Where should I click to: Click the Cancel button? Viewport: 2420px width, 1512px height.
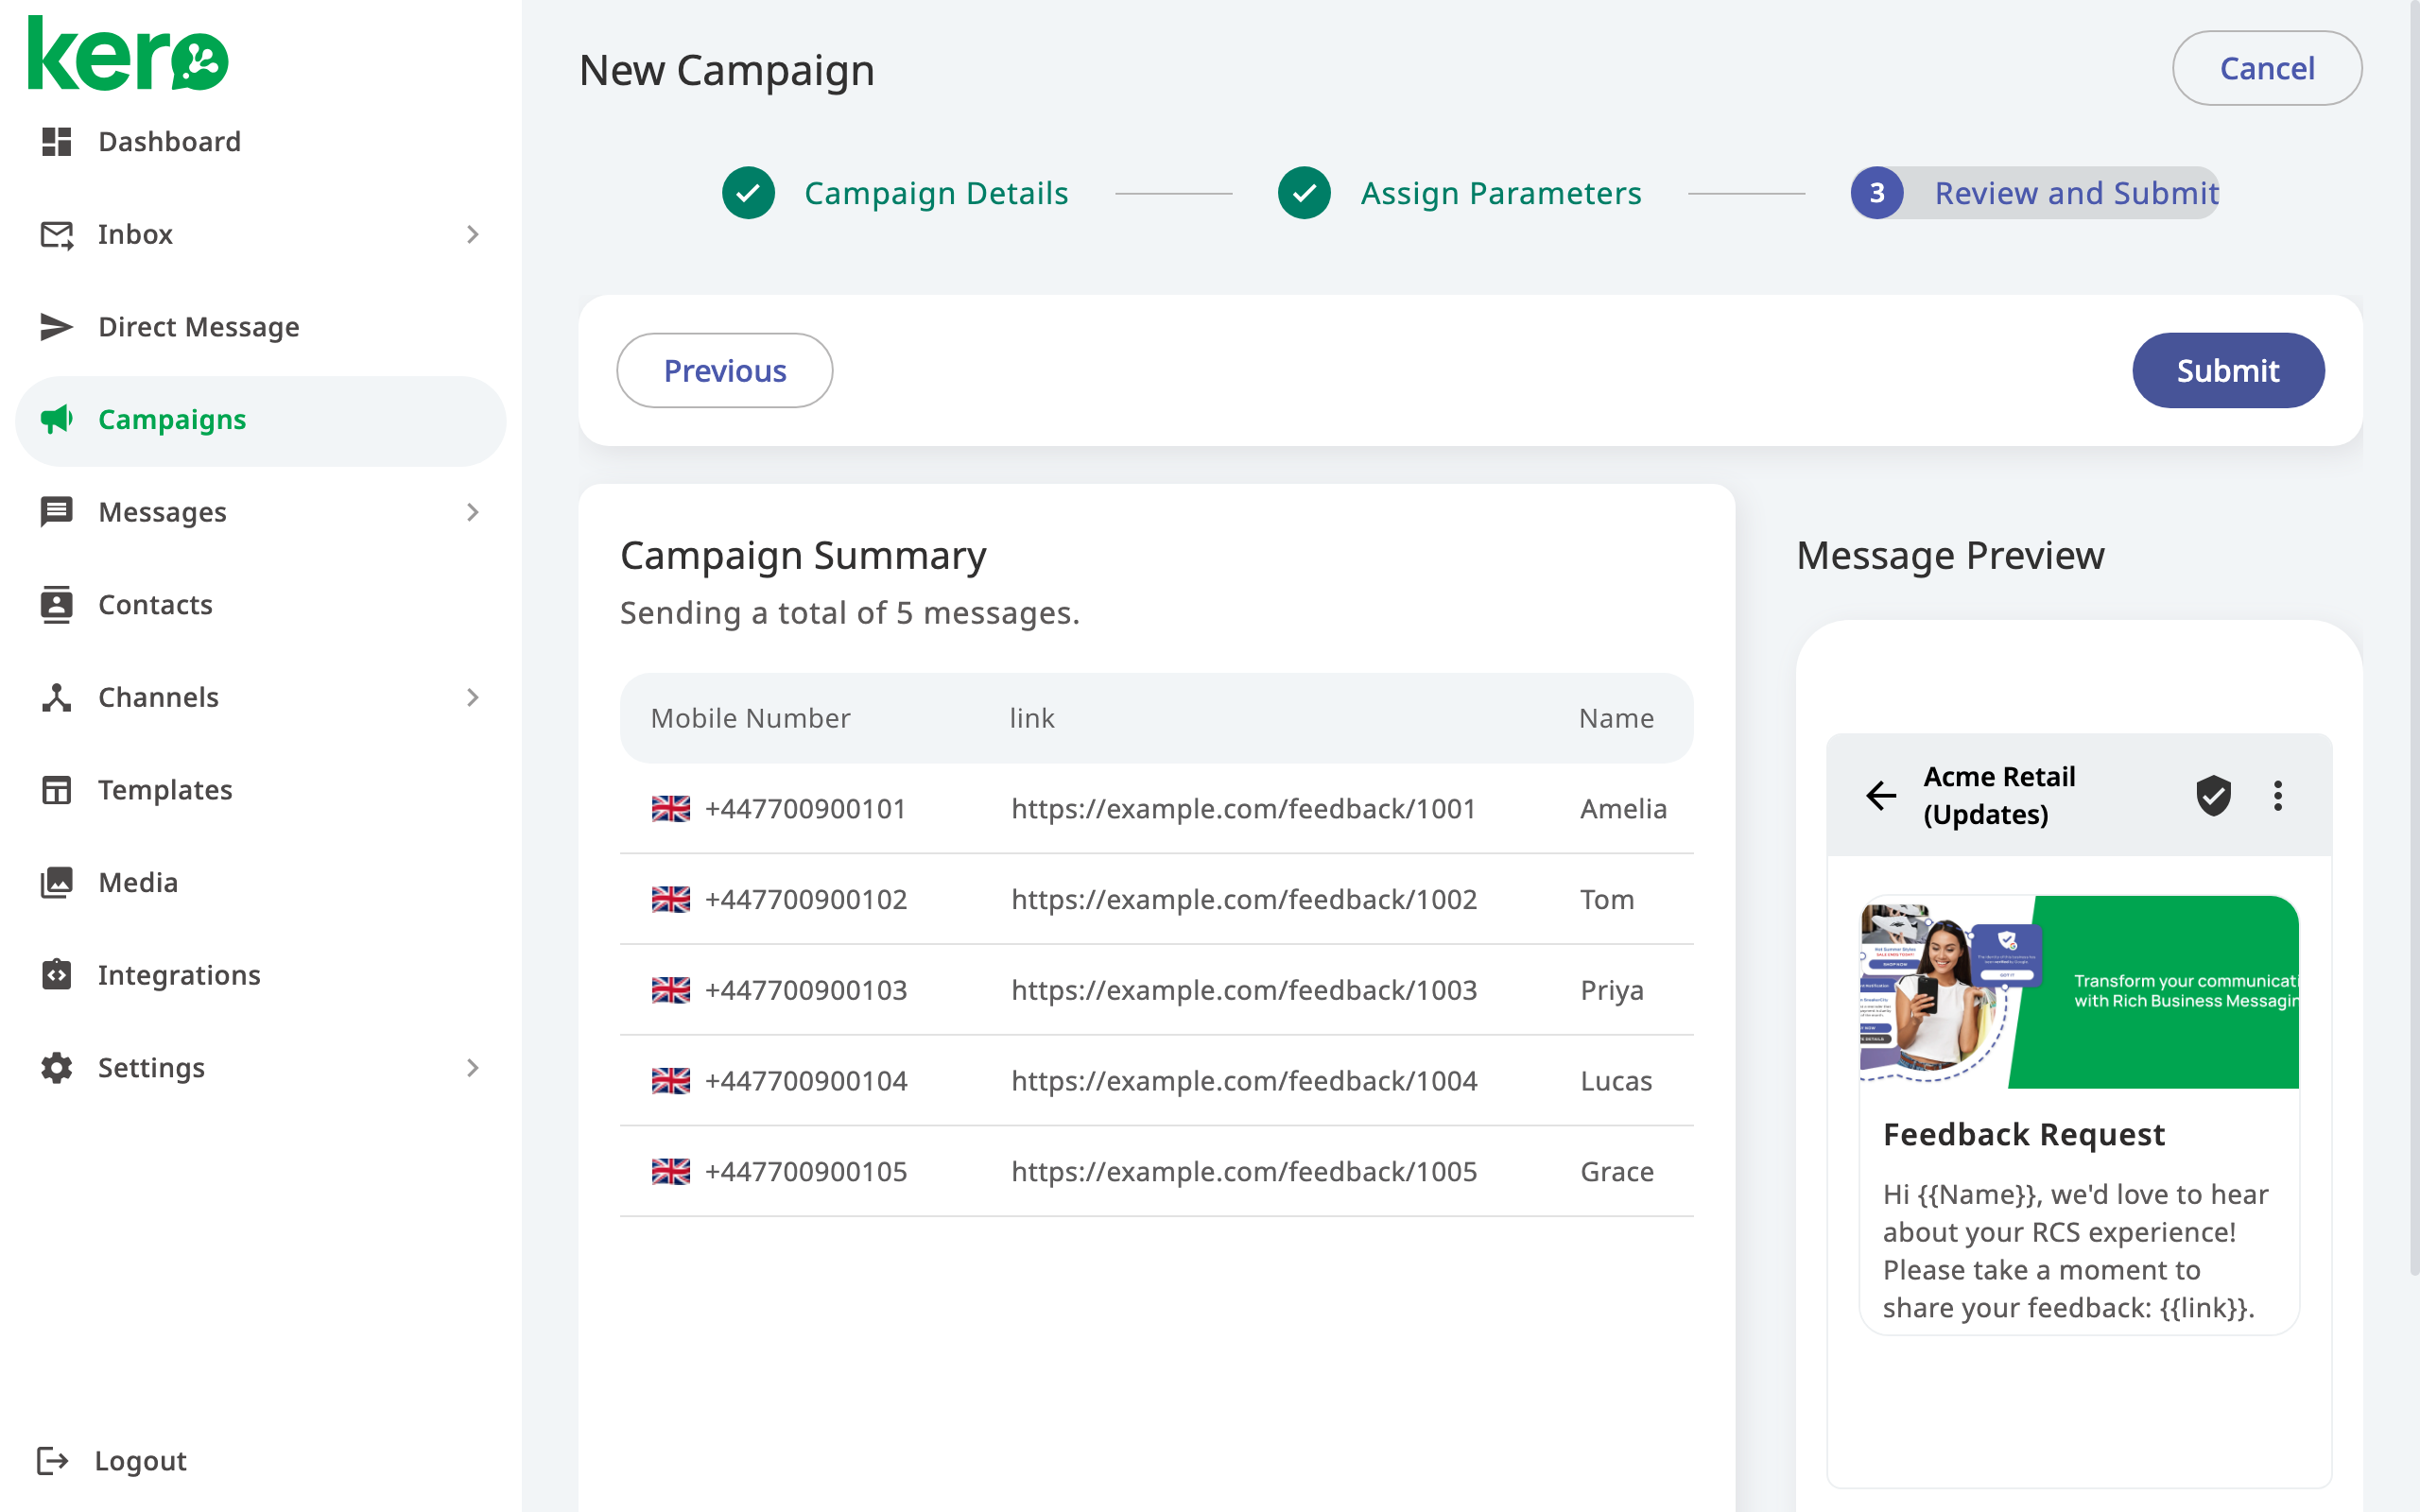(x=2267, y=68)
